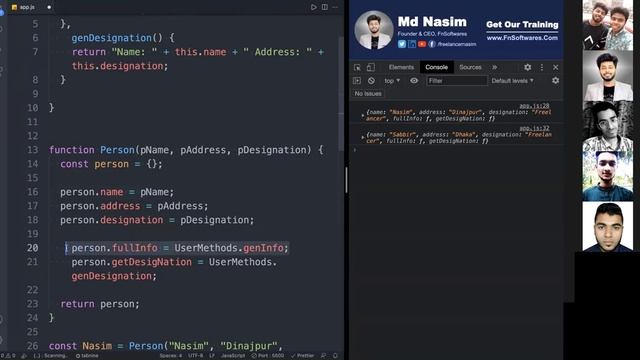Viewport: 640px width, 360px height.
Task: Open DevTools customize three-dot menu
Action: pos(542,67)
